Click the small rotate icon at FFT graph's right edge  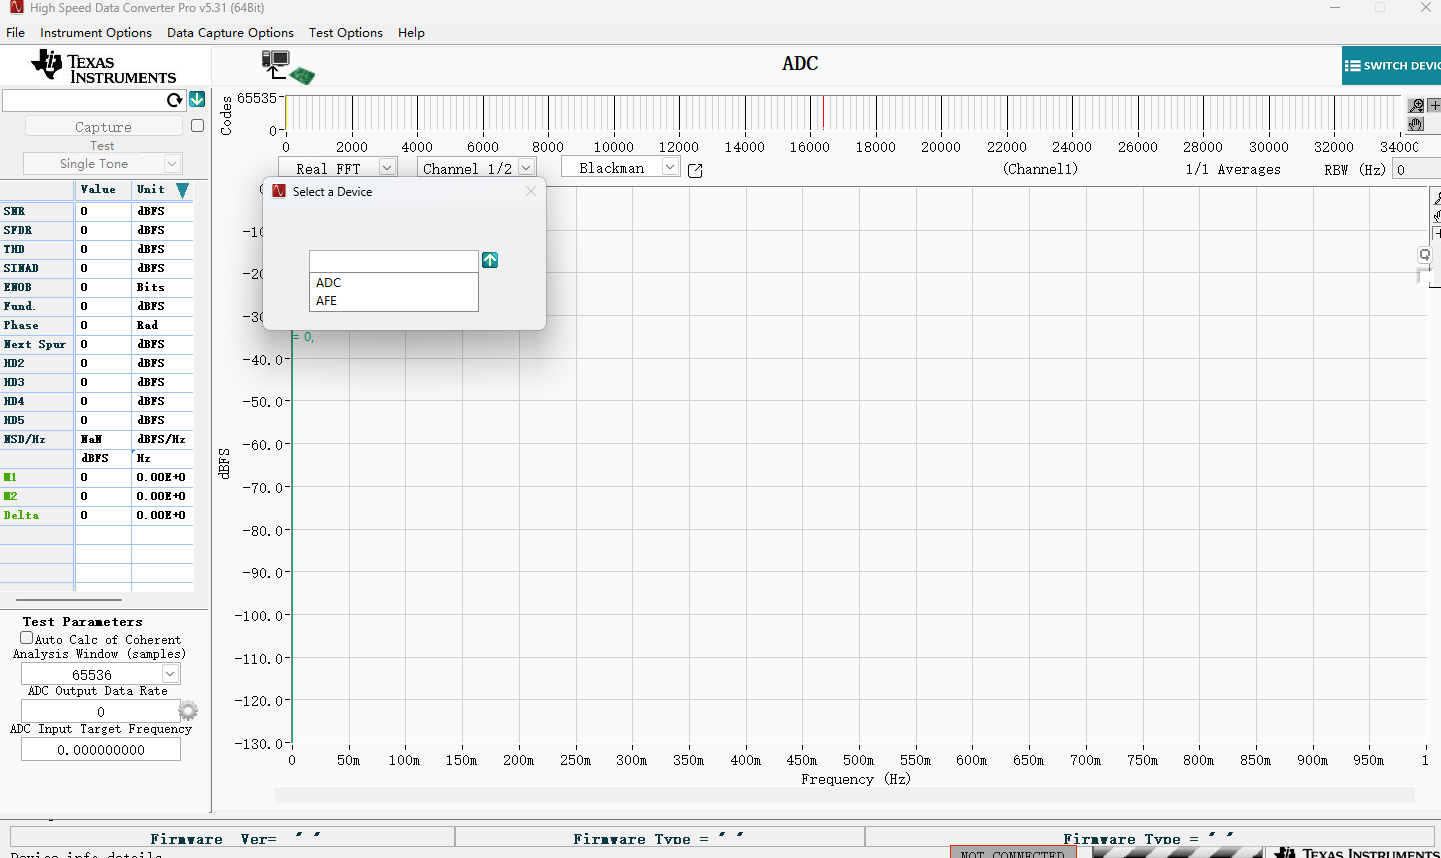[x=1425, y=255]
